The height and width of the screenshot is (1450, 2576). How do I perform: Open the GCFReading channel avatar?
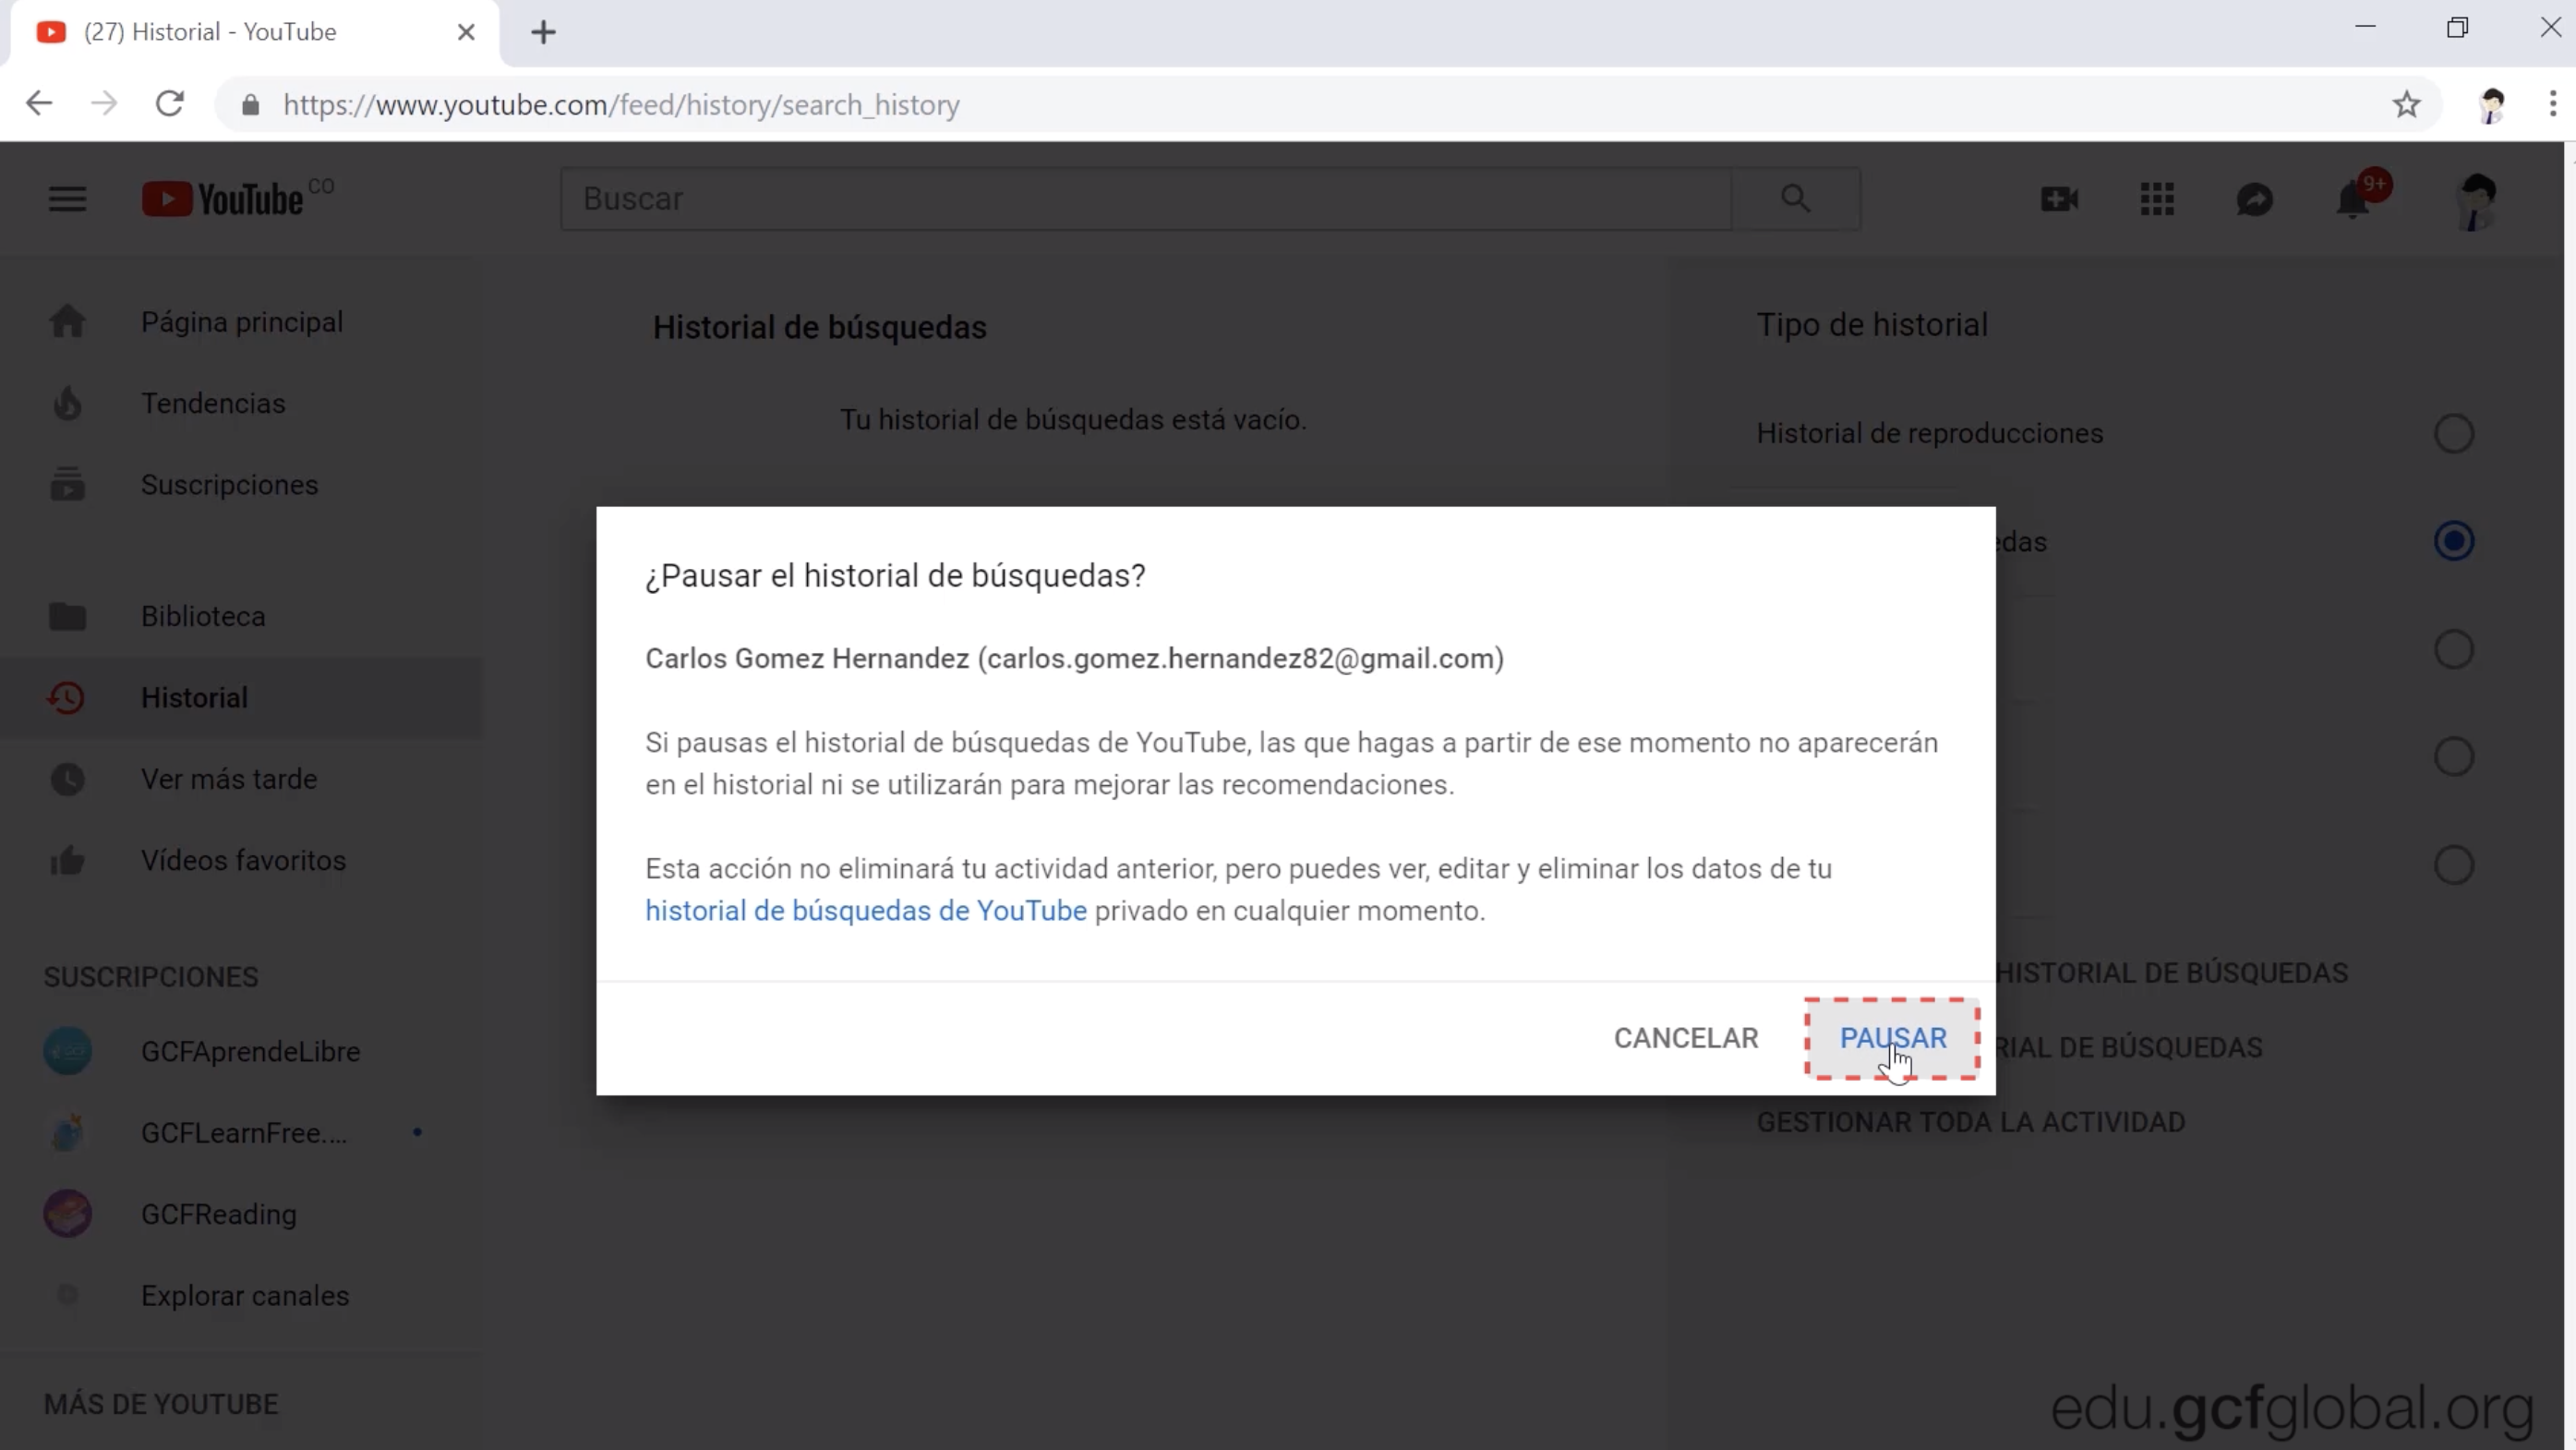click(x=67, y=1214)
